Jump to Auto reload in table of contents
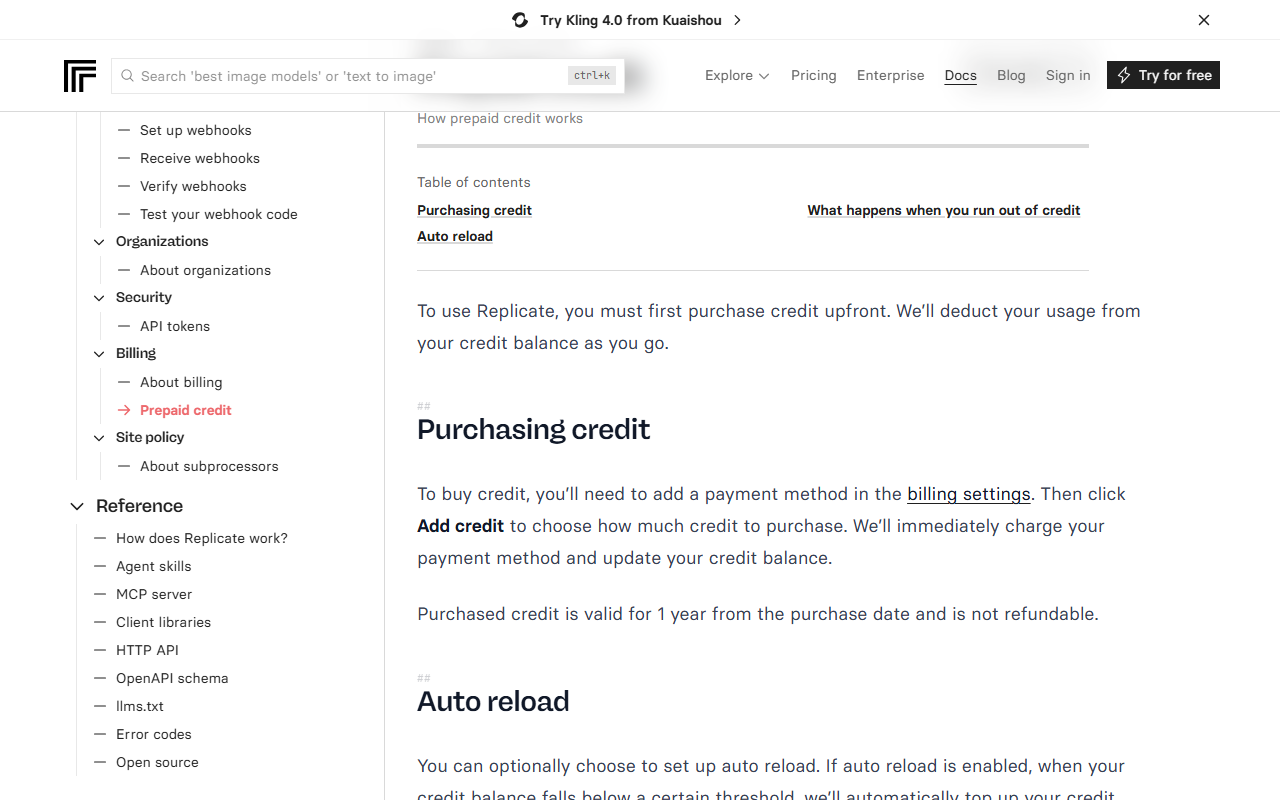 pos(455,236)
